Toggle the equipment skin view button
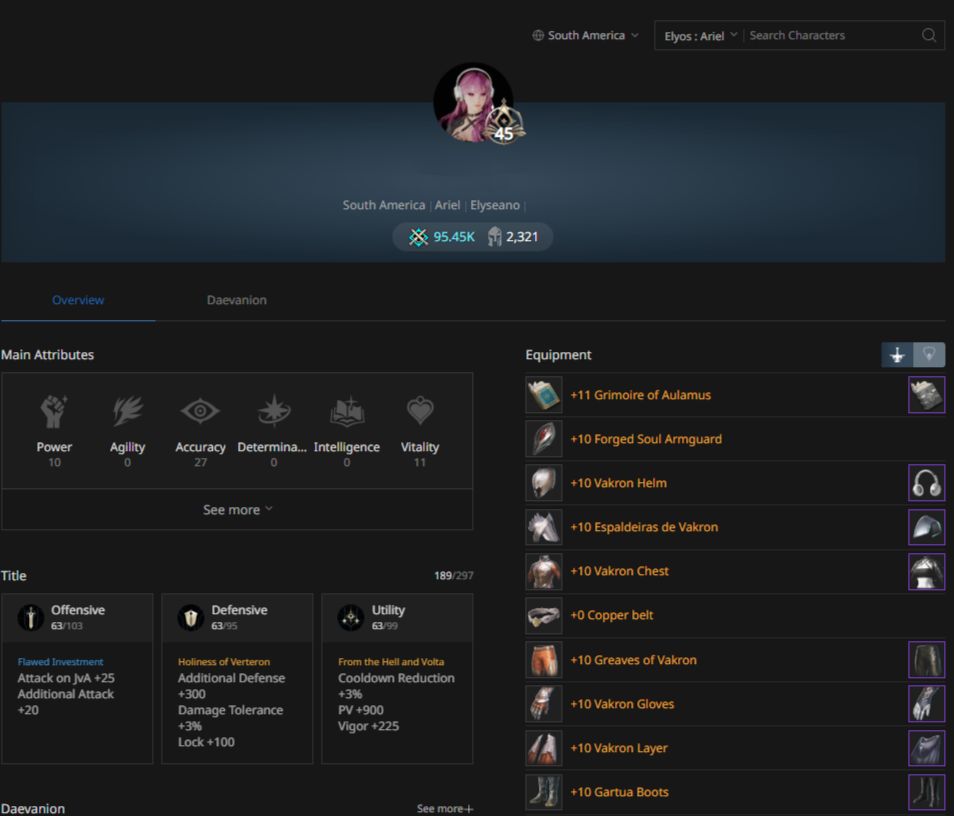954x816 pixels. pos(929,355)
